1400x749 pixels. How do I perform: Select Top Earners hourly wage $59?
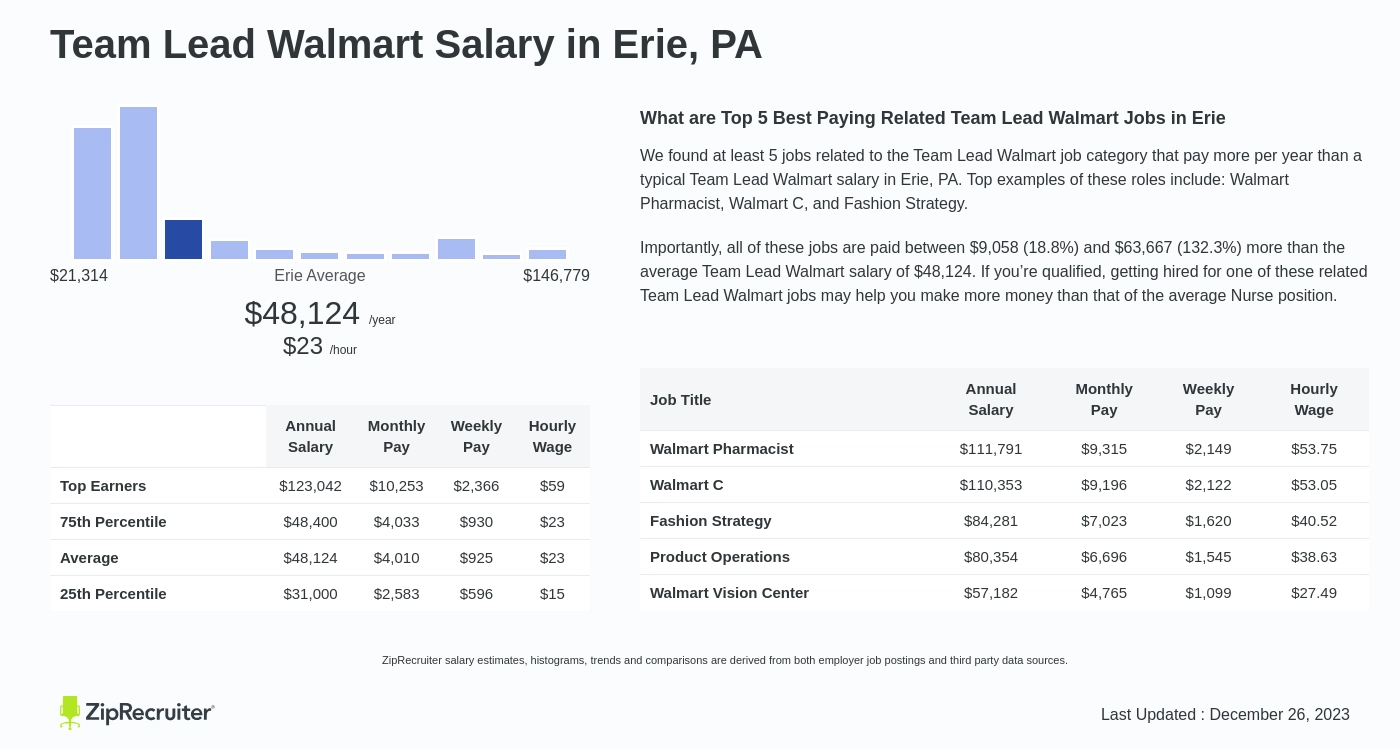pyautogui.click(x=552, y=485)
